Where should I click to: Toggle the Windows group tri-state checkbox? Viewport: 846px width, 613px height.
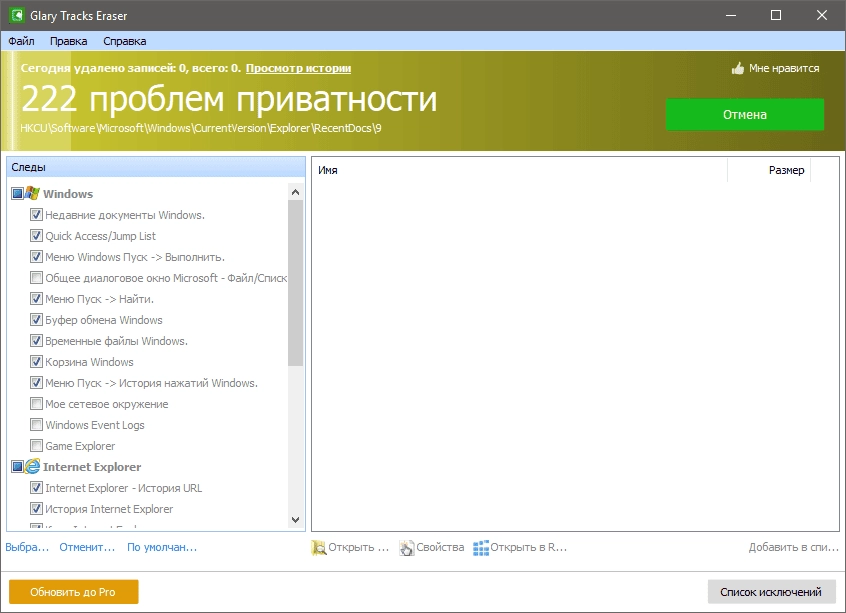[x=17, y=193]
